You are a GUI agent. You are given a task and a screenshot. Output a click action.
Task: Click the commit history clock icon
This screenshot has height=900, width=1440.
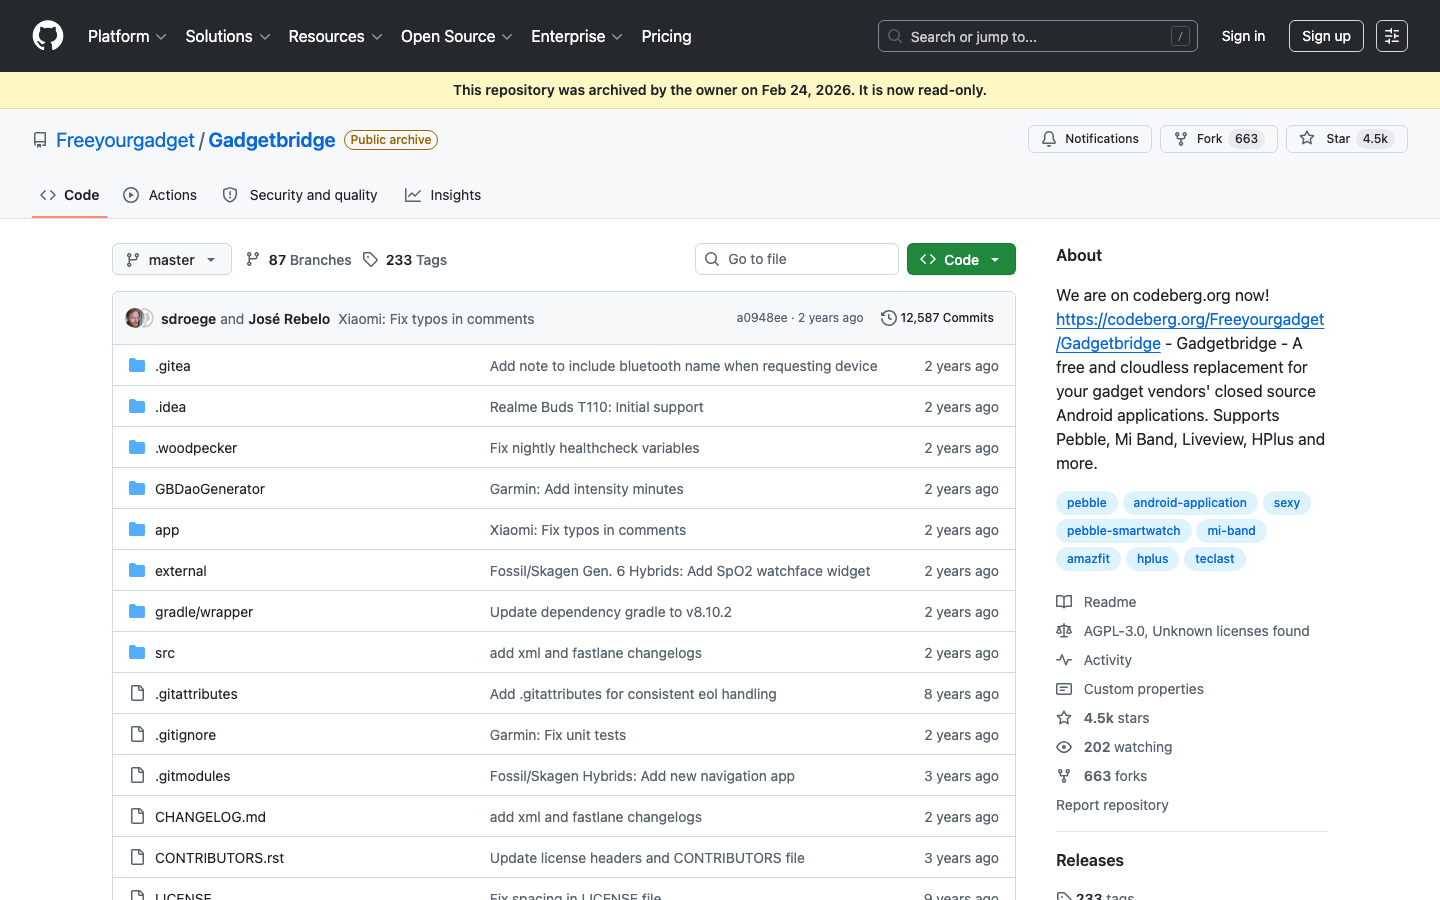point(888,318)
